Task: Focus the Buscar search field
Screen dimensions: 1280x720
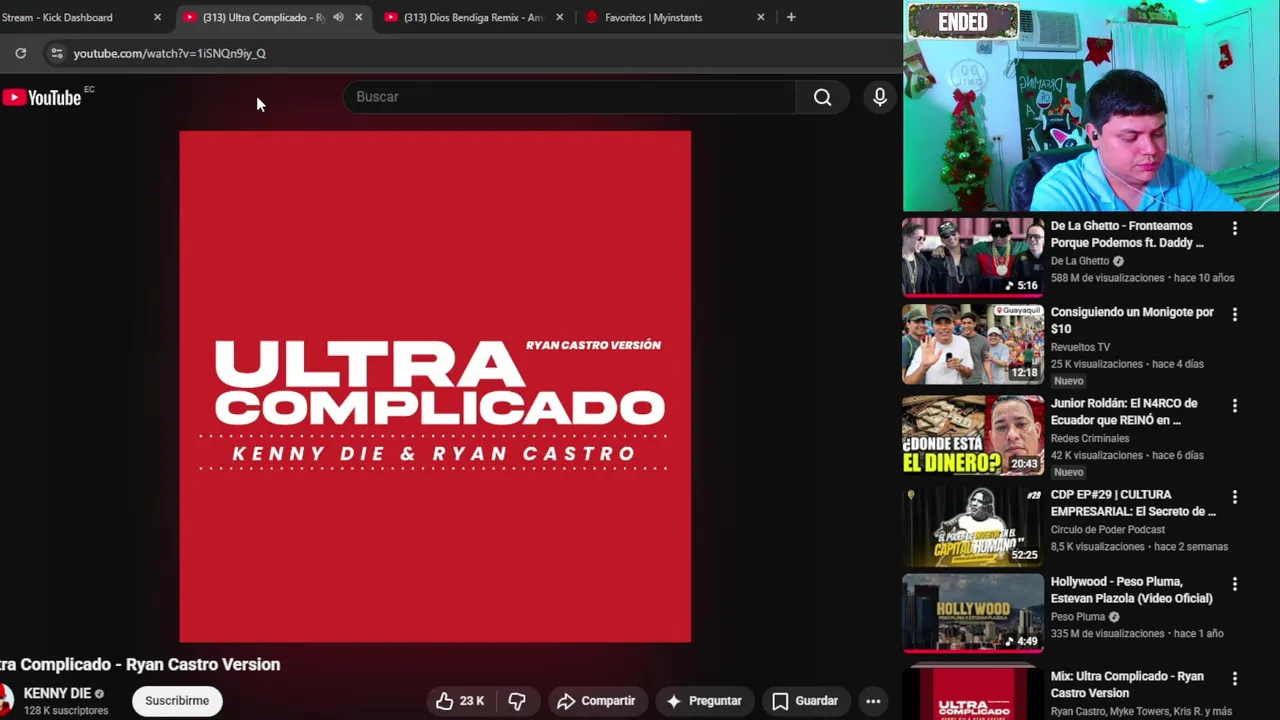Action: 570,97
